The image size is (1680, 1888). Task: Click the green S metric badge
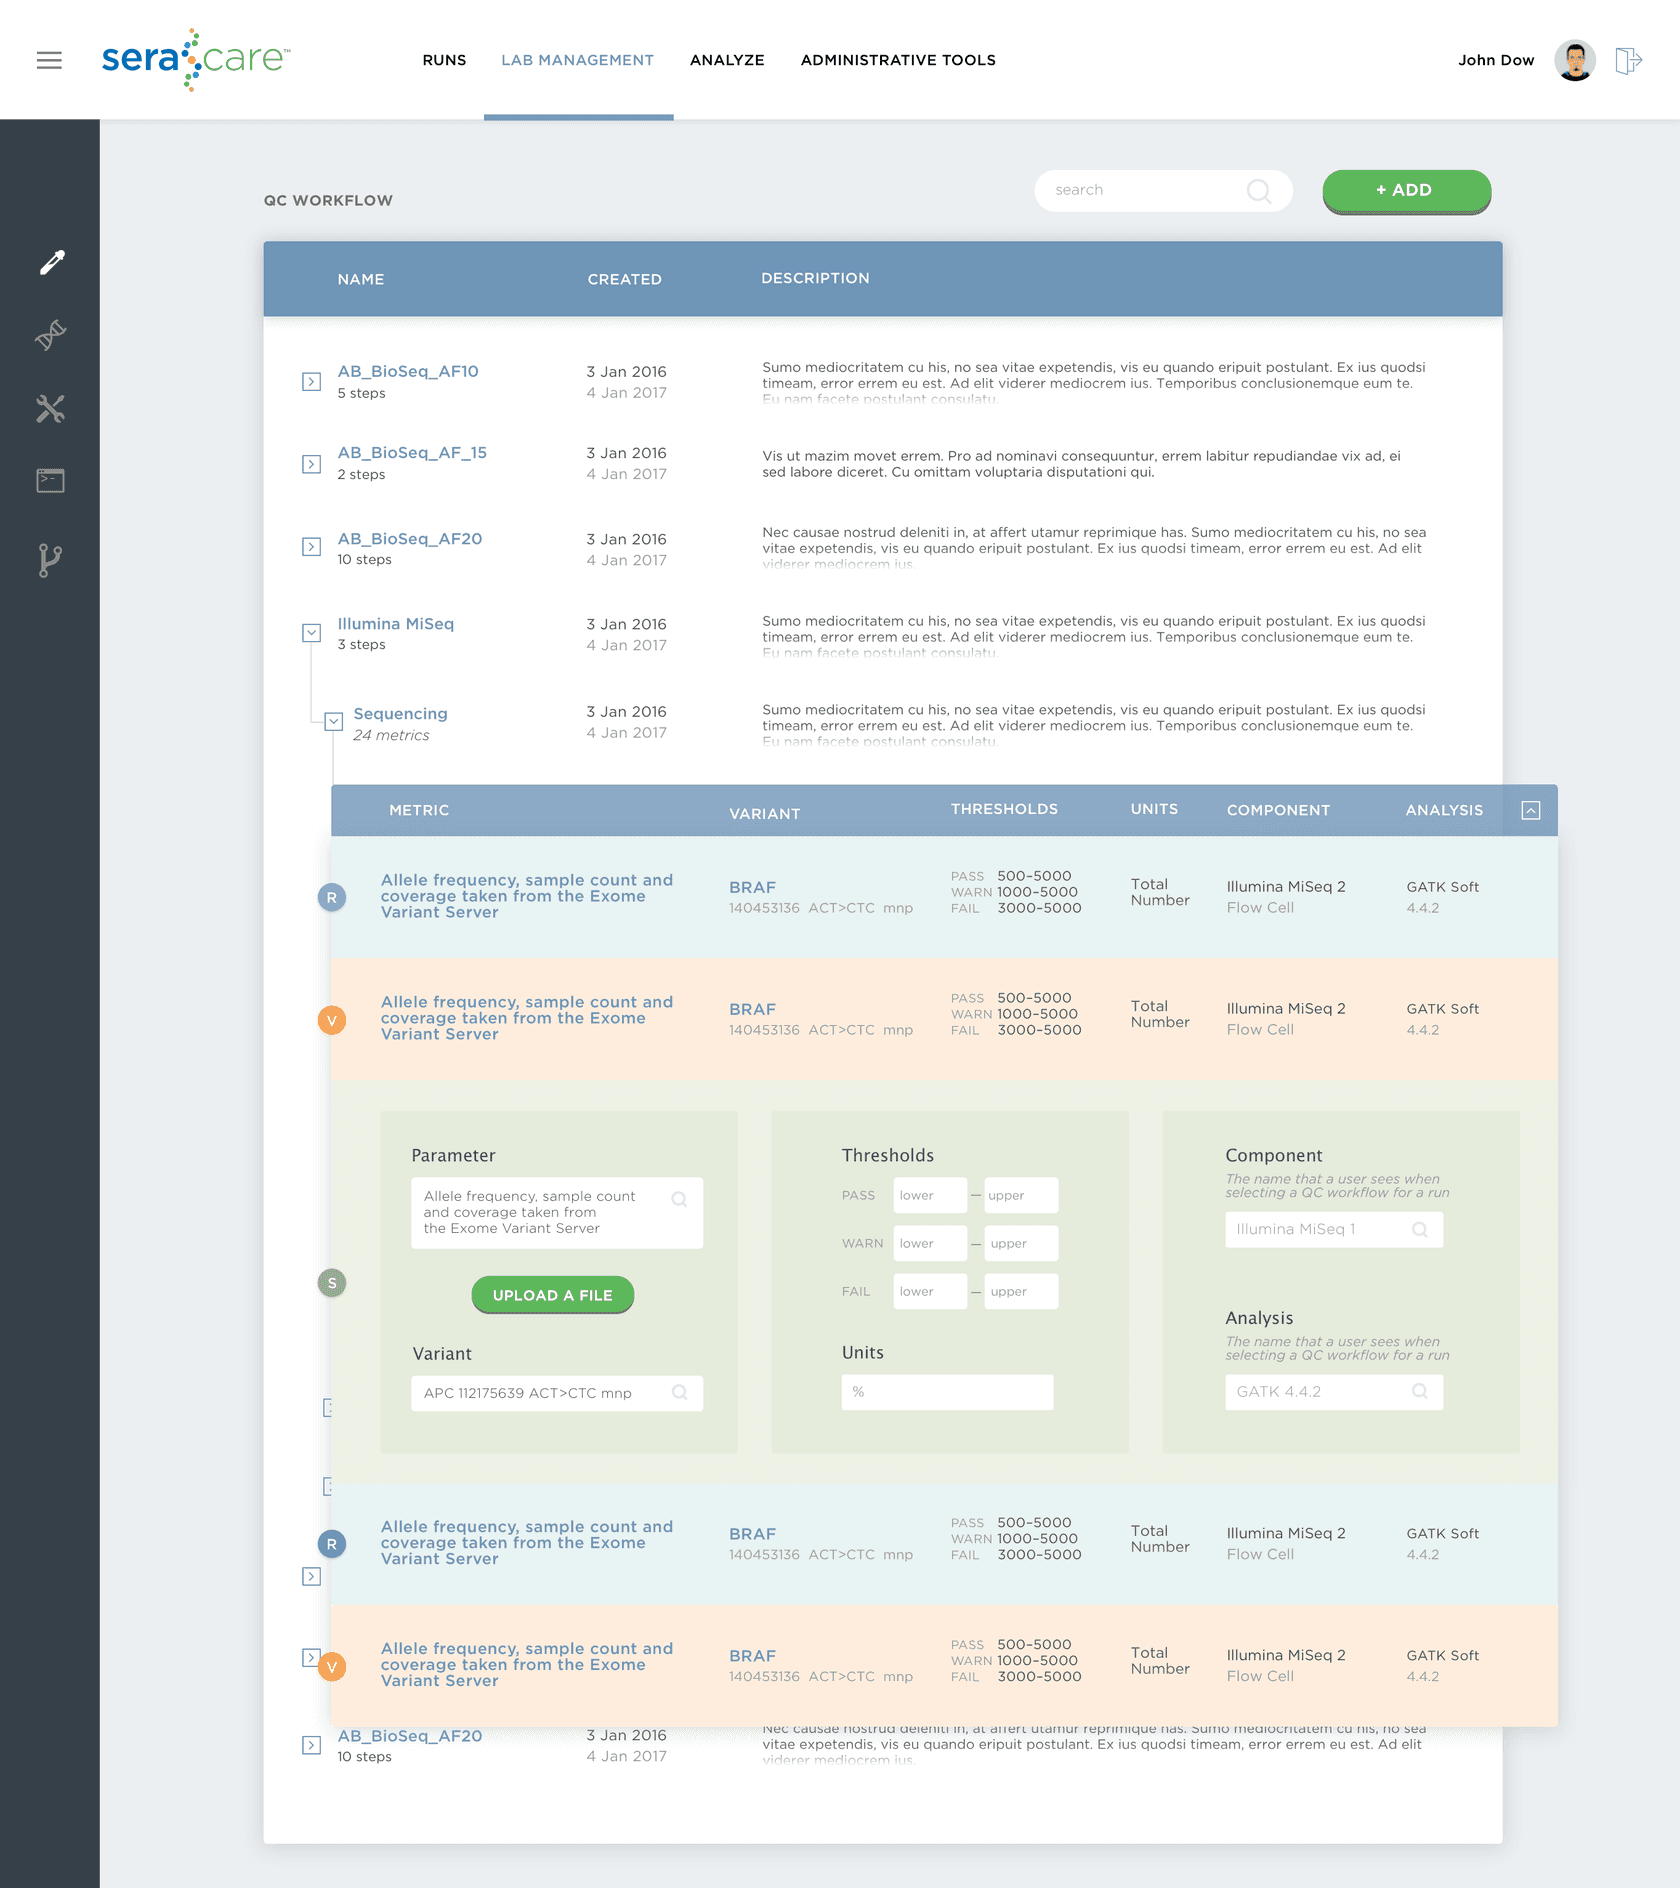tap(332, 1283)
